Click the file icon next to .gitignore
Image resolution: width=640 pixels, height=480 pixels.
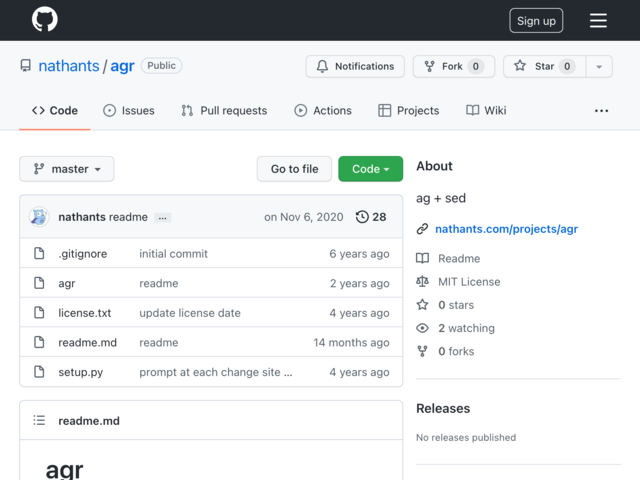tap(39, 253)
